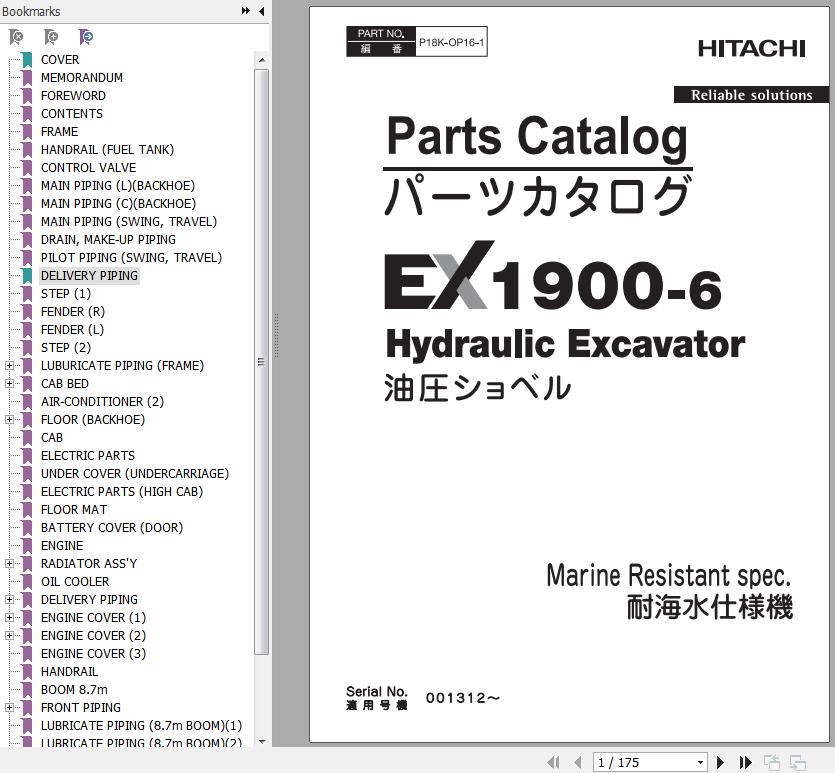The width and height of the screenshot is (835, 773).
Task: Click the part number P18K-OP16-1 on the page
Action: pos(452,42)
